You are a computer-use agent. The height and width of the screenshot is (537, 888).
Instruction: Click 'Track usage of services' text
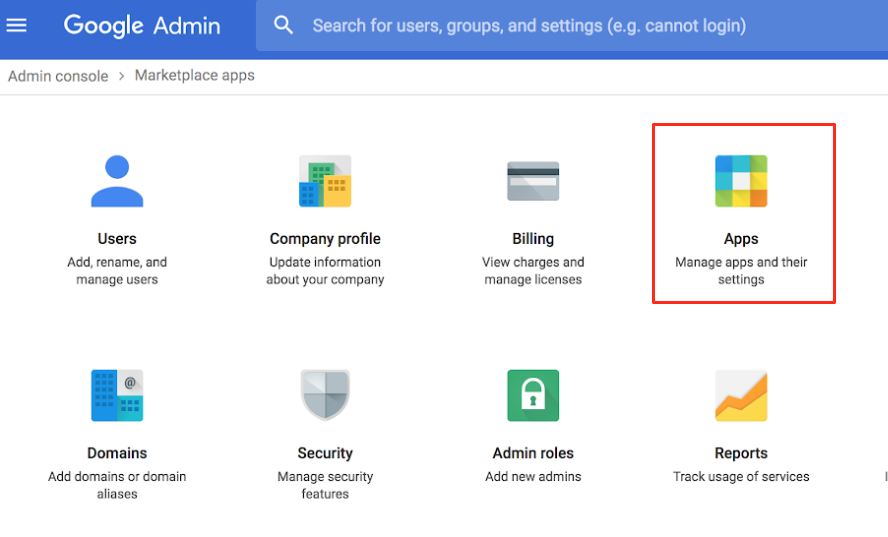coord(741,477)
